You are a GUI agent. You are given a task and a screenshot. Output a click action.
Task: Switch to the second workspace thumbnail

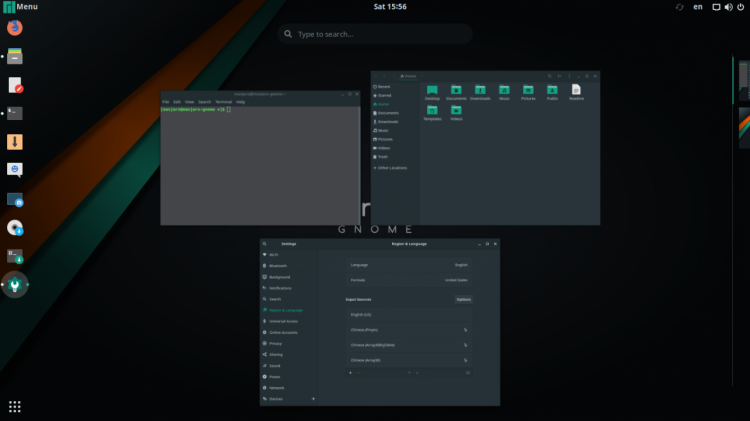(x=744, y=128)
